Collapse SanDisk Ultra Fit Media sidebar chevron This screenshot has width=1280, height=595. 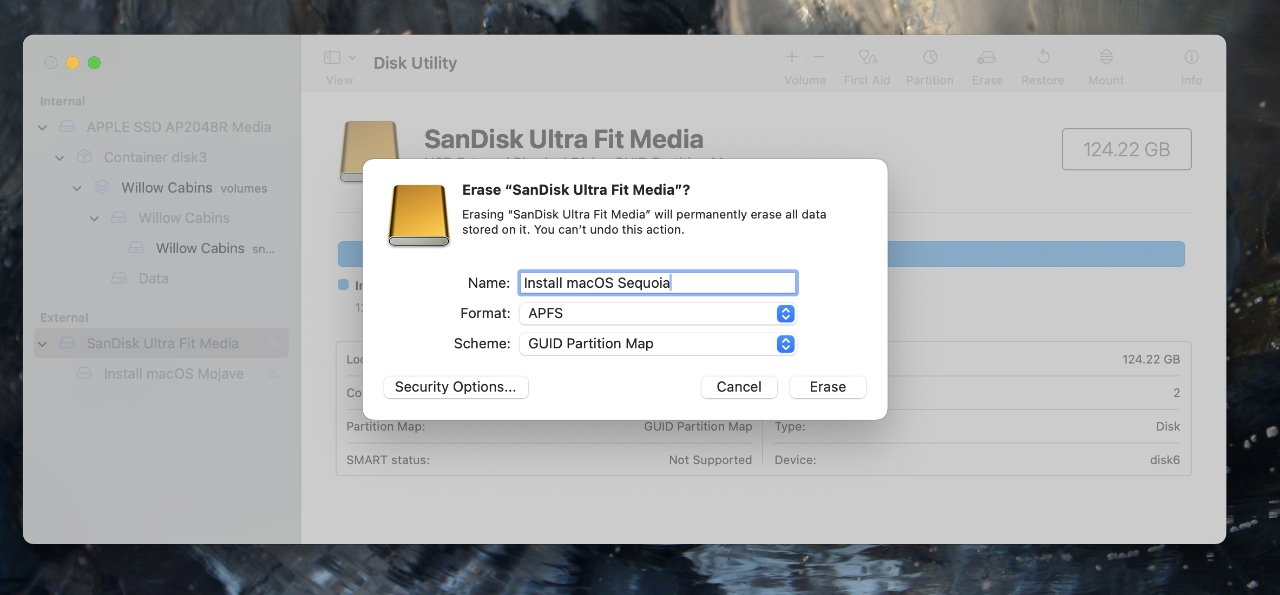coord(42,343)
